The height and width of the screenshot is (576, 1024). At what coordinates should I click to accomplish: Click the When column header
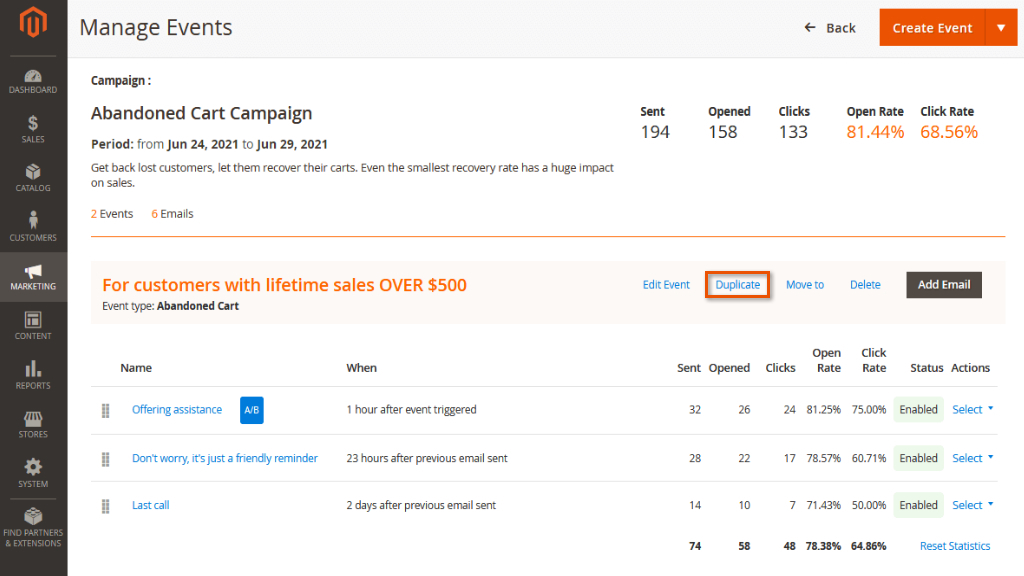pos(361,368)
